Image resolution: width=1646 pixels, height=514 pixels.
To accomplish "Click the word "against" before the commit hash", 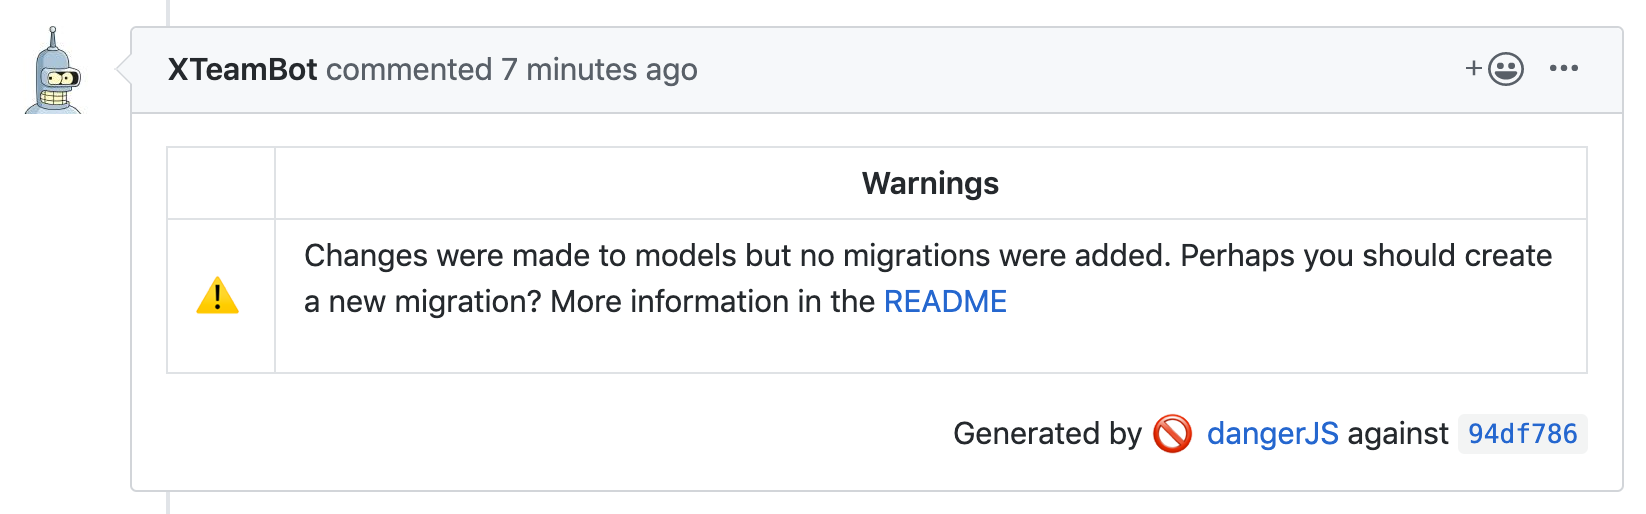I will 1397,434.
